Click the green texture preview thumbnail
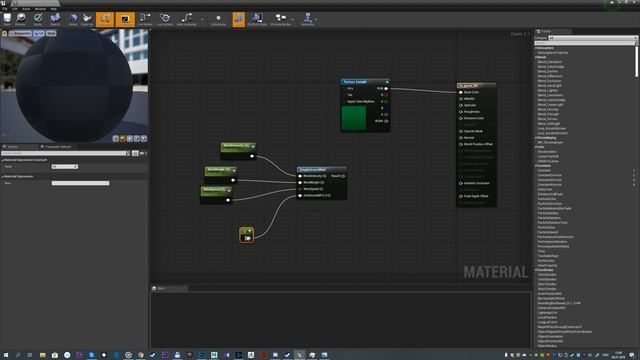The width and height of the screenshot is (640, 360). [x=353, y=118]
